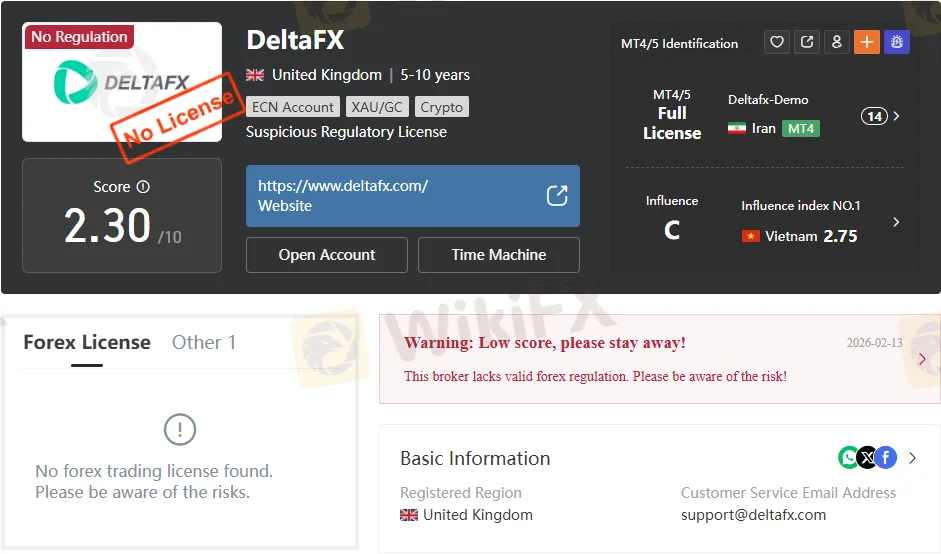Click the green MT4 badge
This screenshot has height=554, width=941.
tap(801, 128)
